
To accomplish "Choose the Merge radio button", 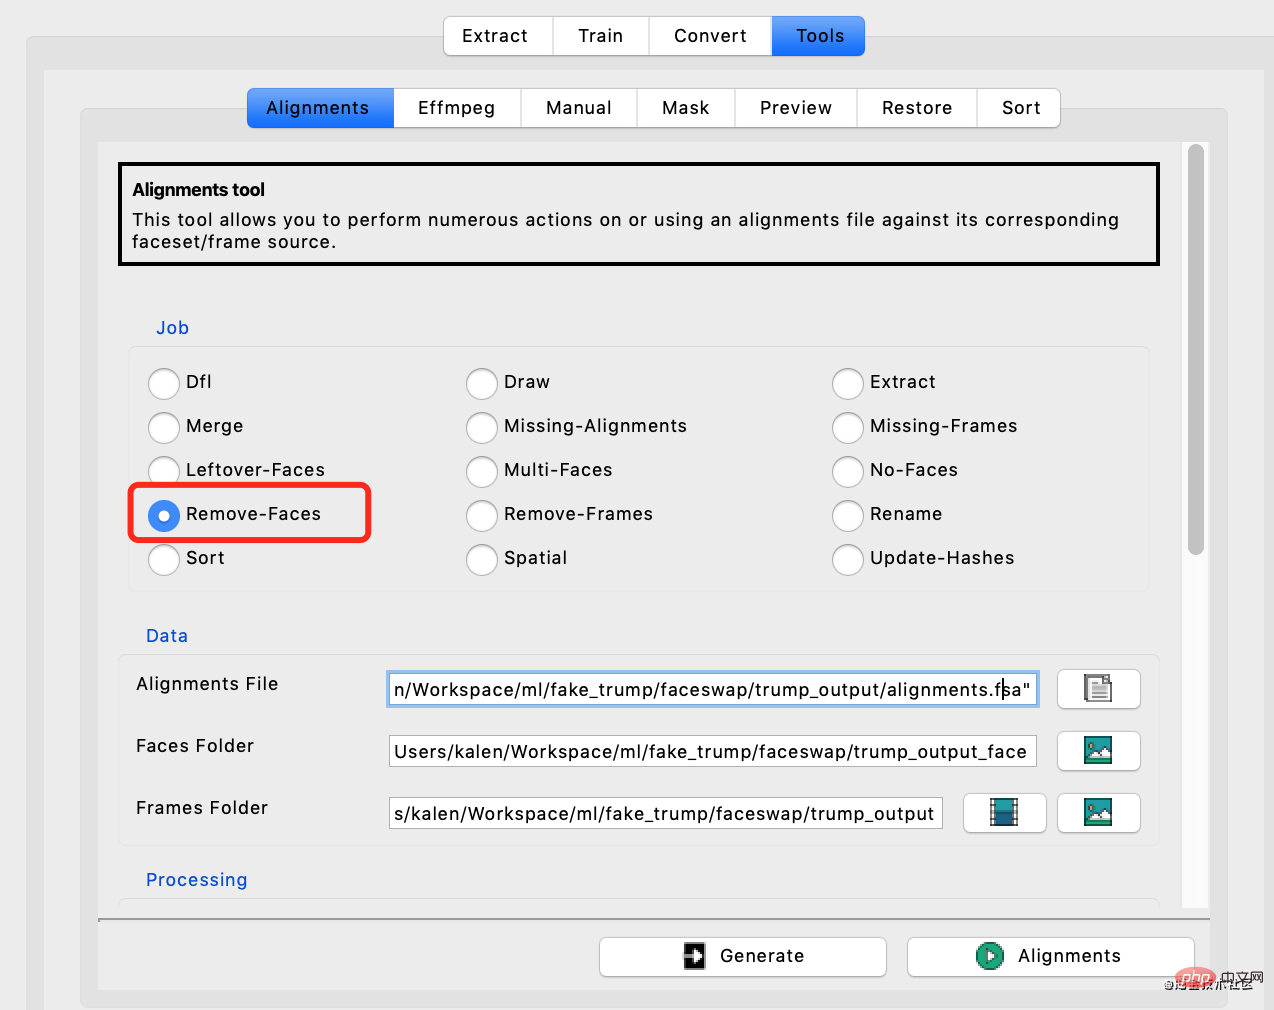I will pos(164,427).
